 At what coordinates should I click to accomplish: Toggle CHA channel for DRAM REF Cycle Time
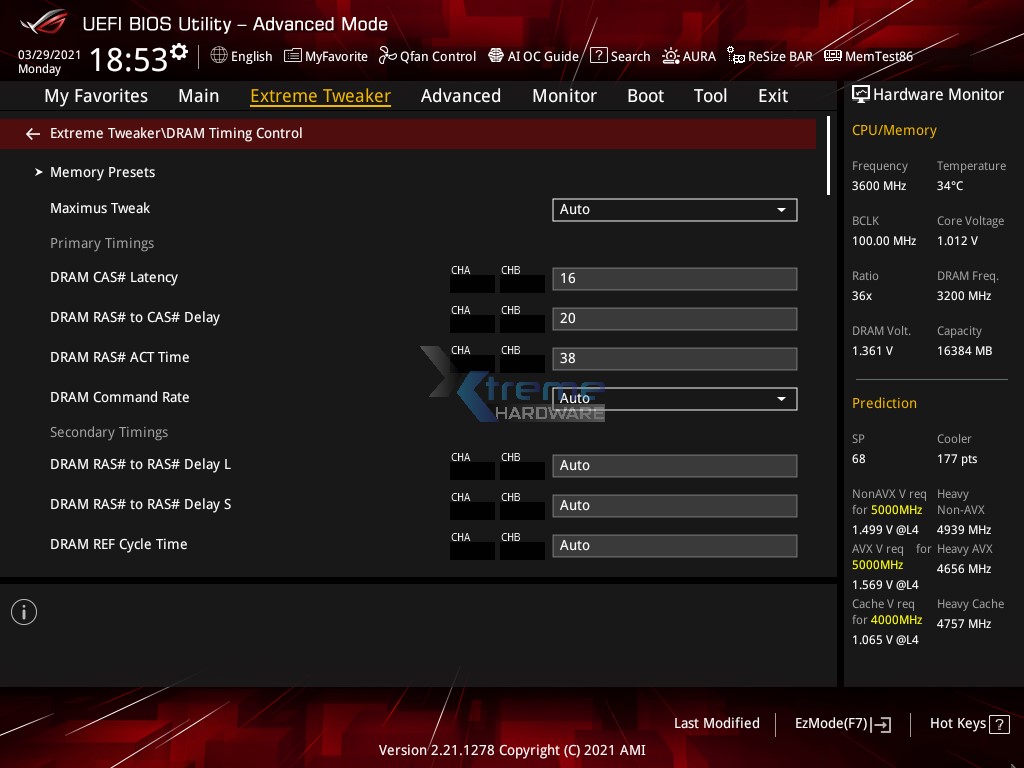[x=471, y=551]
